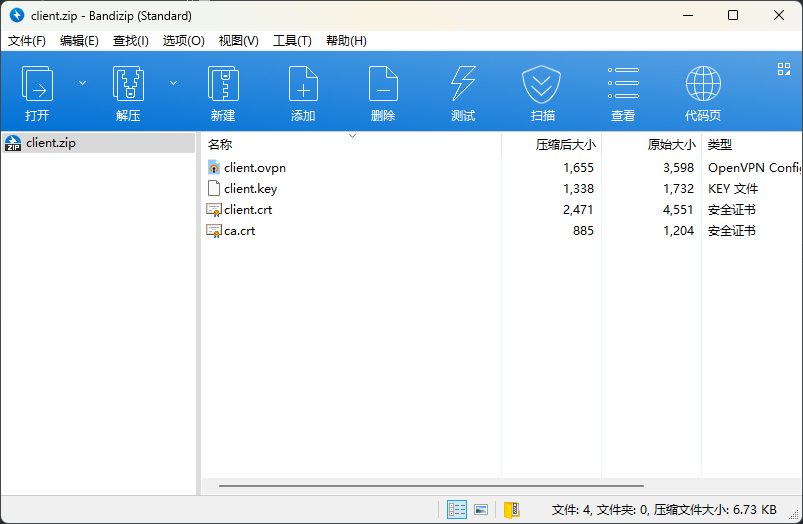Switch to details list view in status bar
803x524 pixels.
pos(456,510)
